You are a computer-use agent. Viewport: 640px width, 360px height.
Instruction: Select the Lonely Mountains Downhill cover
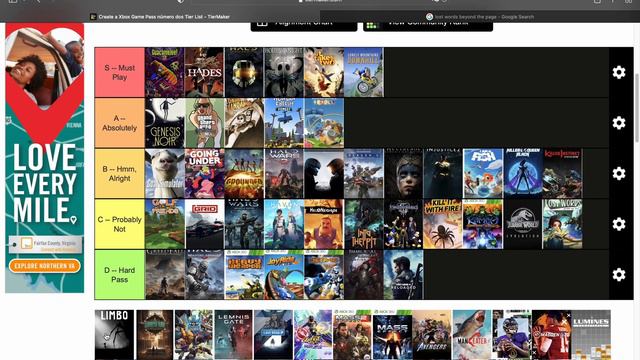pos(364,72)
